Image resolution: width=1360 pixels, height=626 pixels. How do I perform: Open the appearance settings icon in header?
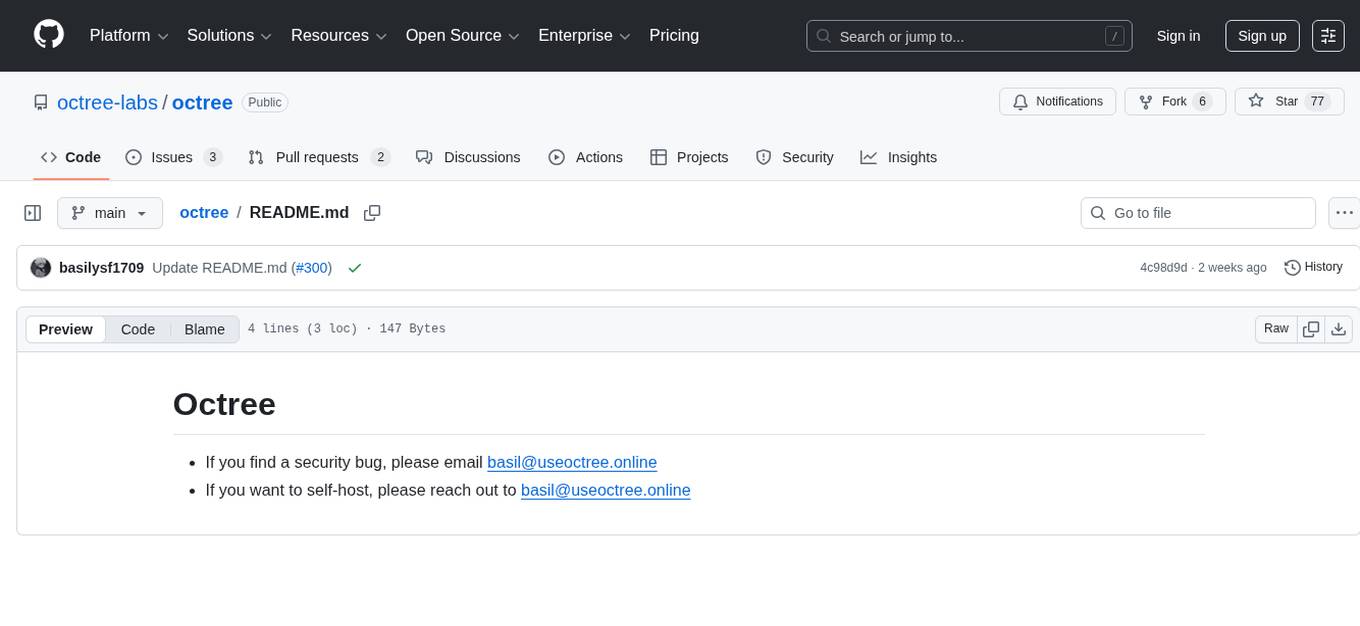[x=1328, y=36]
